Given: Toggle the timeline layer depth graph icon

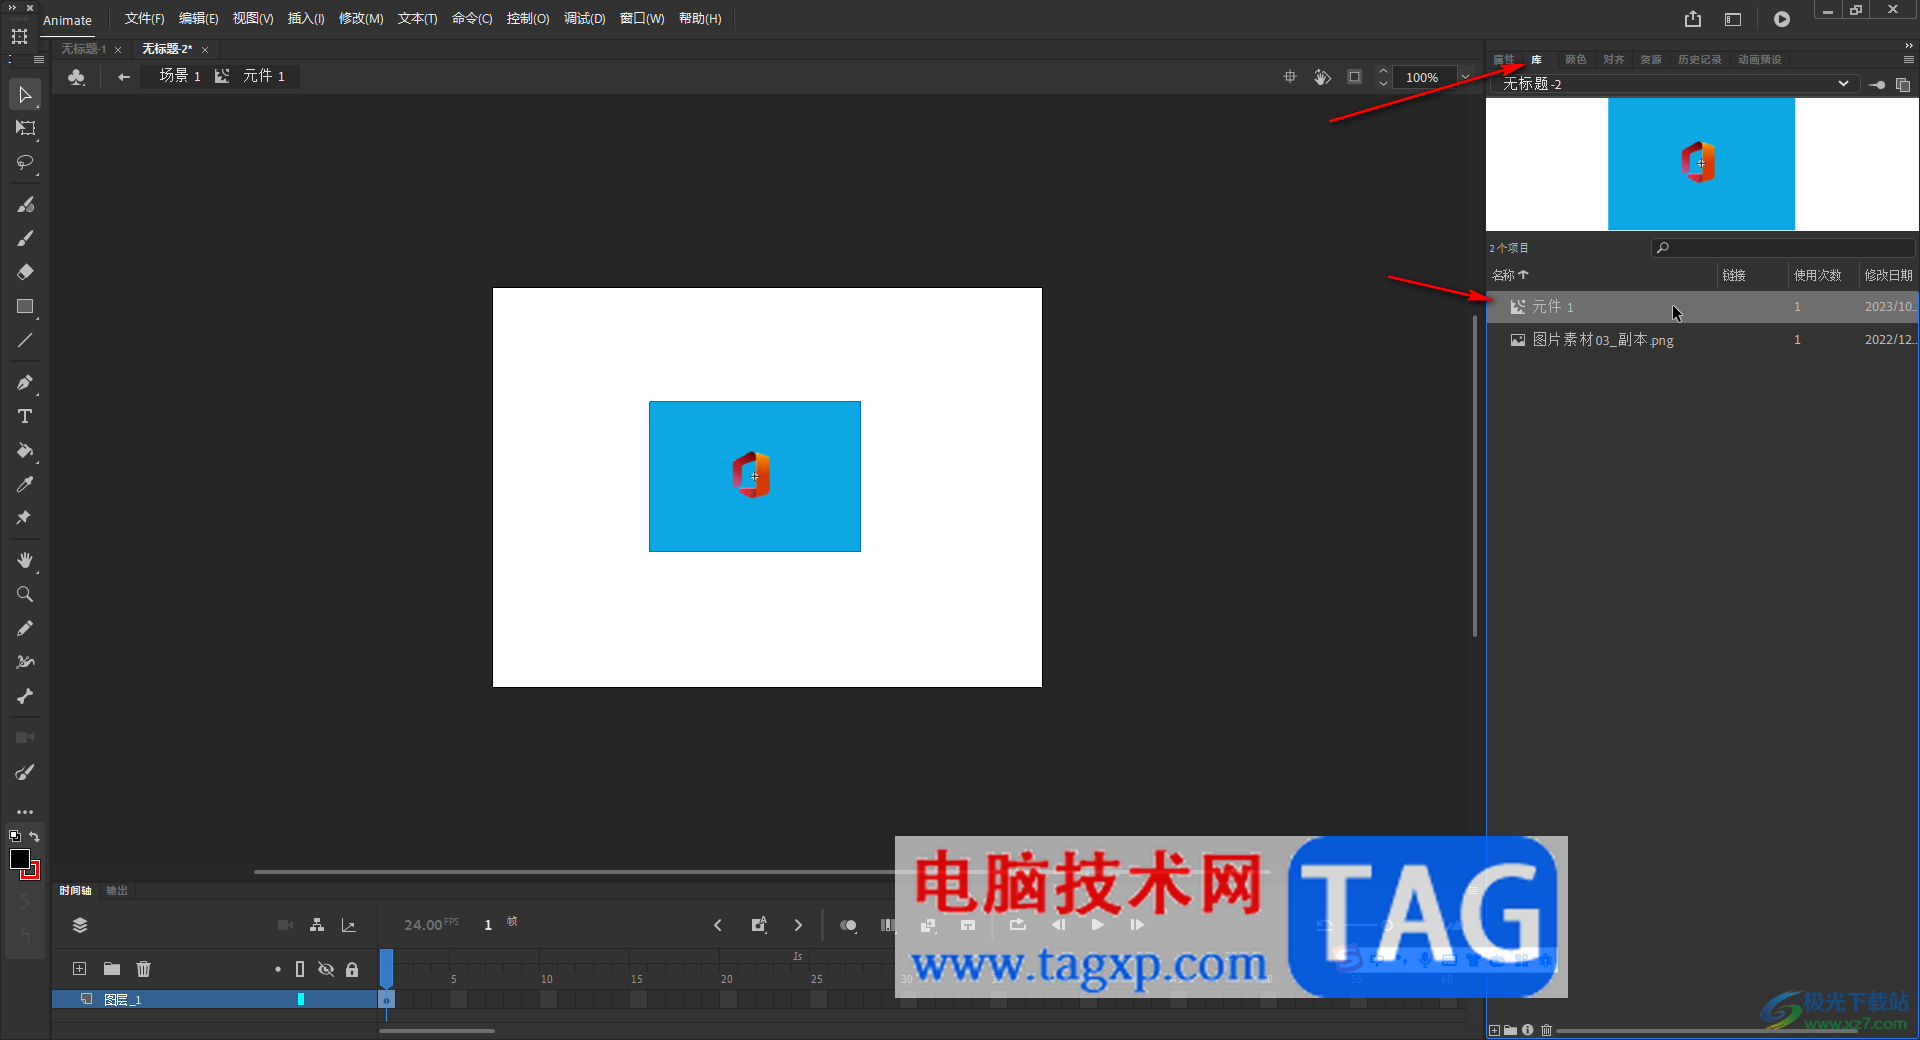Looking at the screenshot, I should click(x=349, y=925).
